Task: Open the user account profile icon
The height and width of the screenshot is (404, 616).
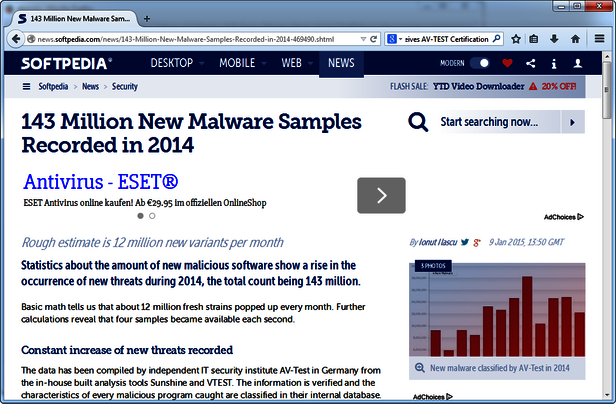Action: tap(577, 63)
